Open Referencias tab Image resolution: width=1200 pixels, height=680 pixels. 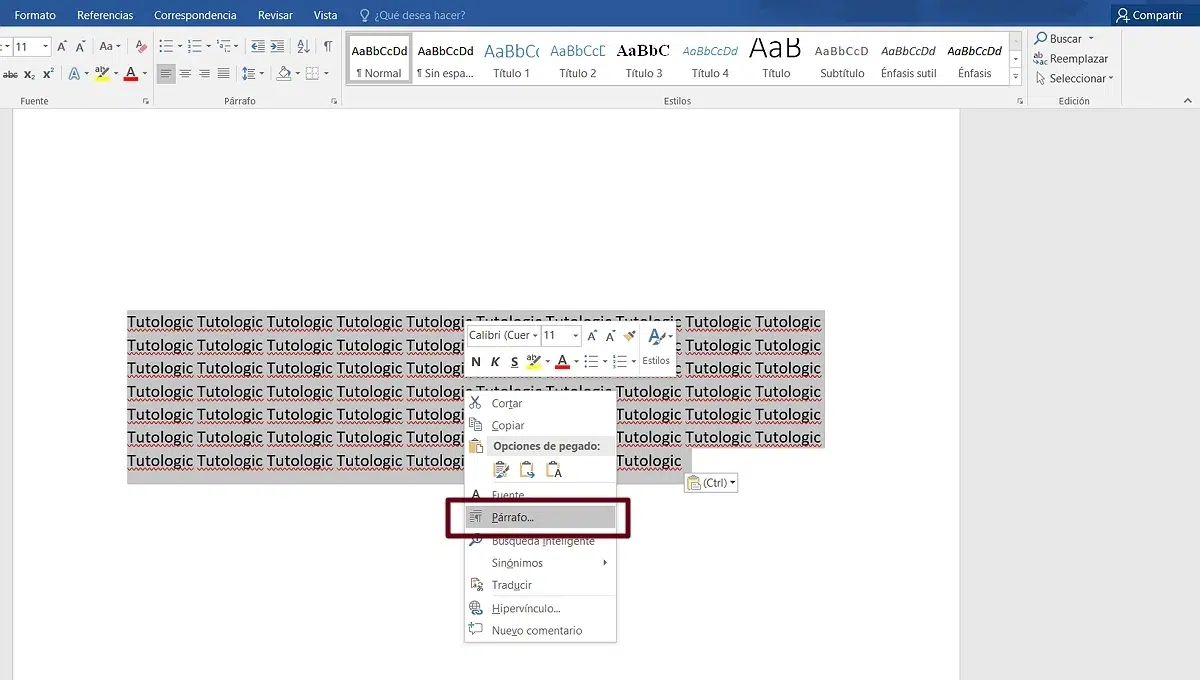(x=105, y=15)
